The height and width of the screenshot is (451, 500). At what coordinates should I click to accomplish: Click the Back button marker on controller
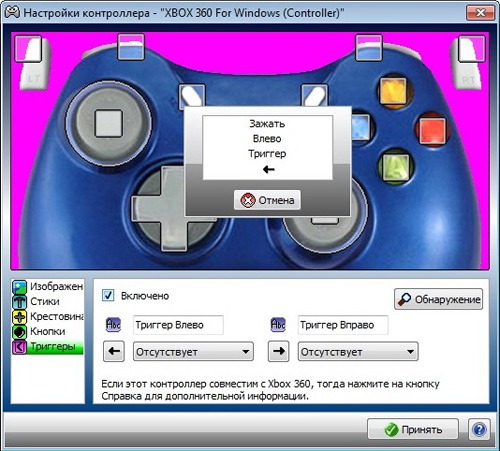192,95
